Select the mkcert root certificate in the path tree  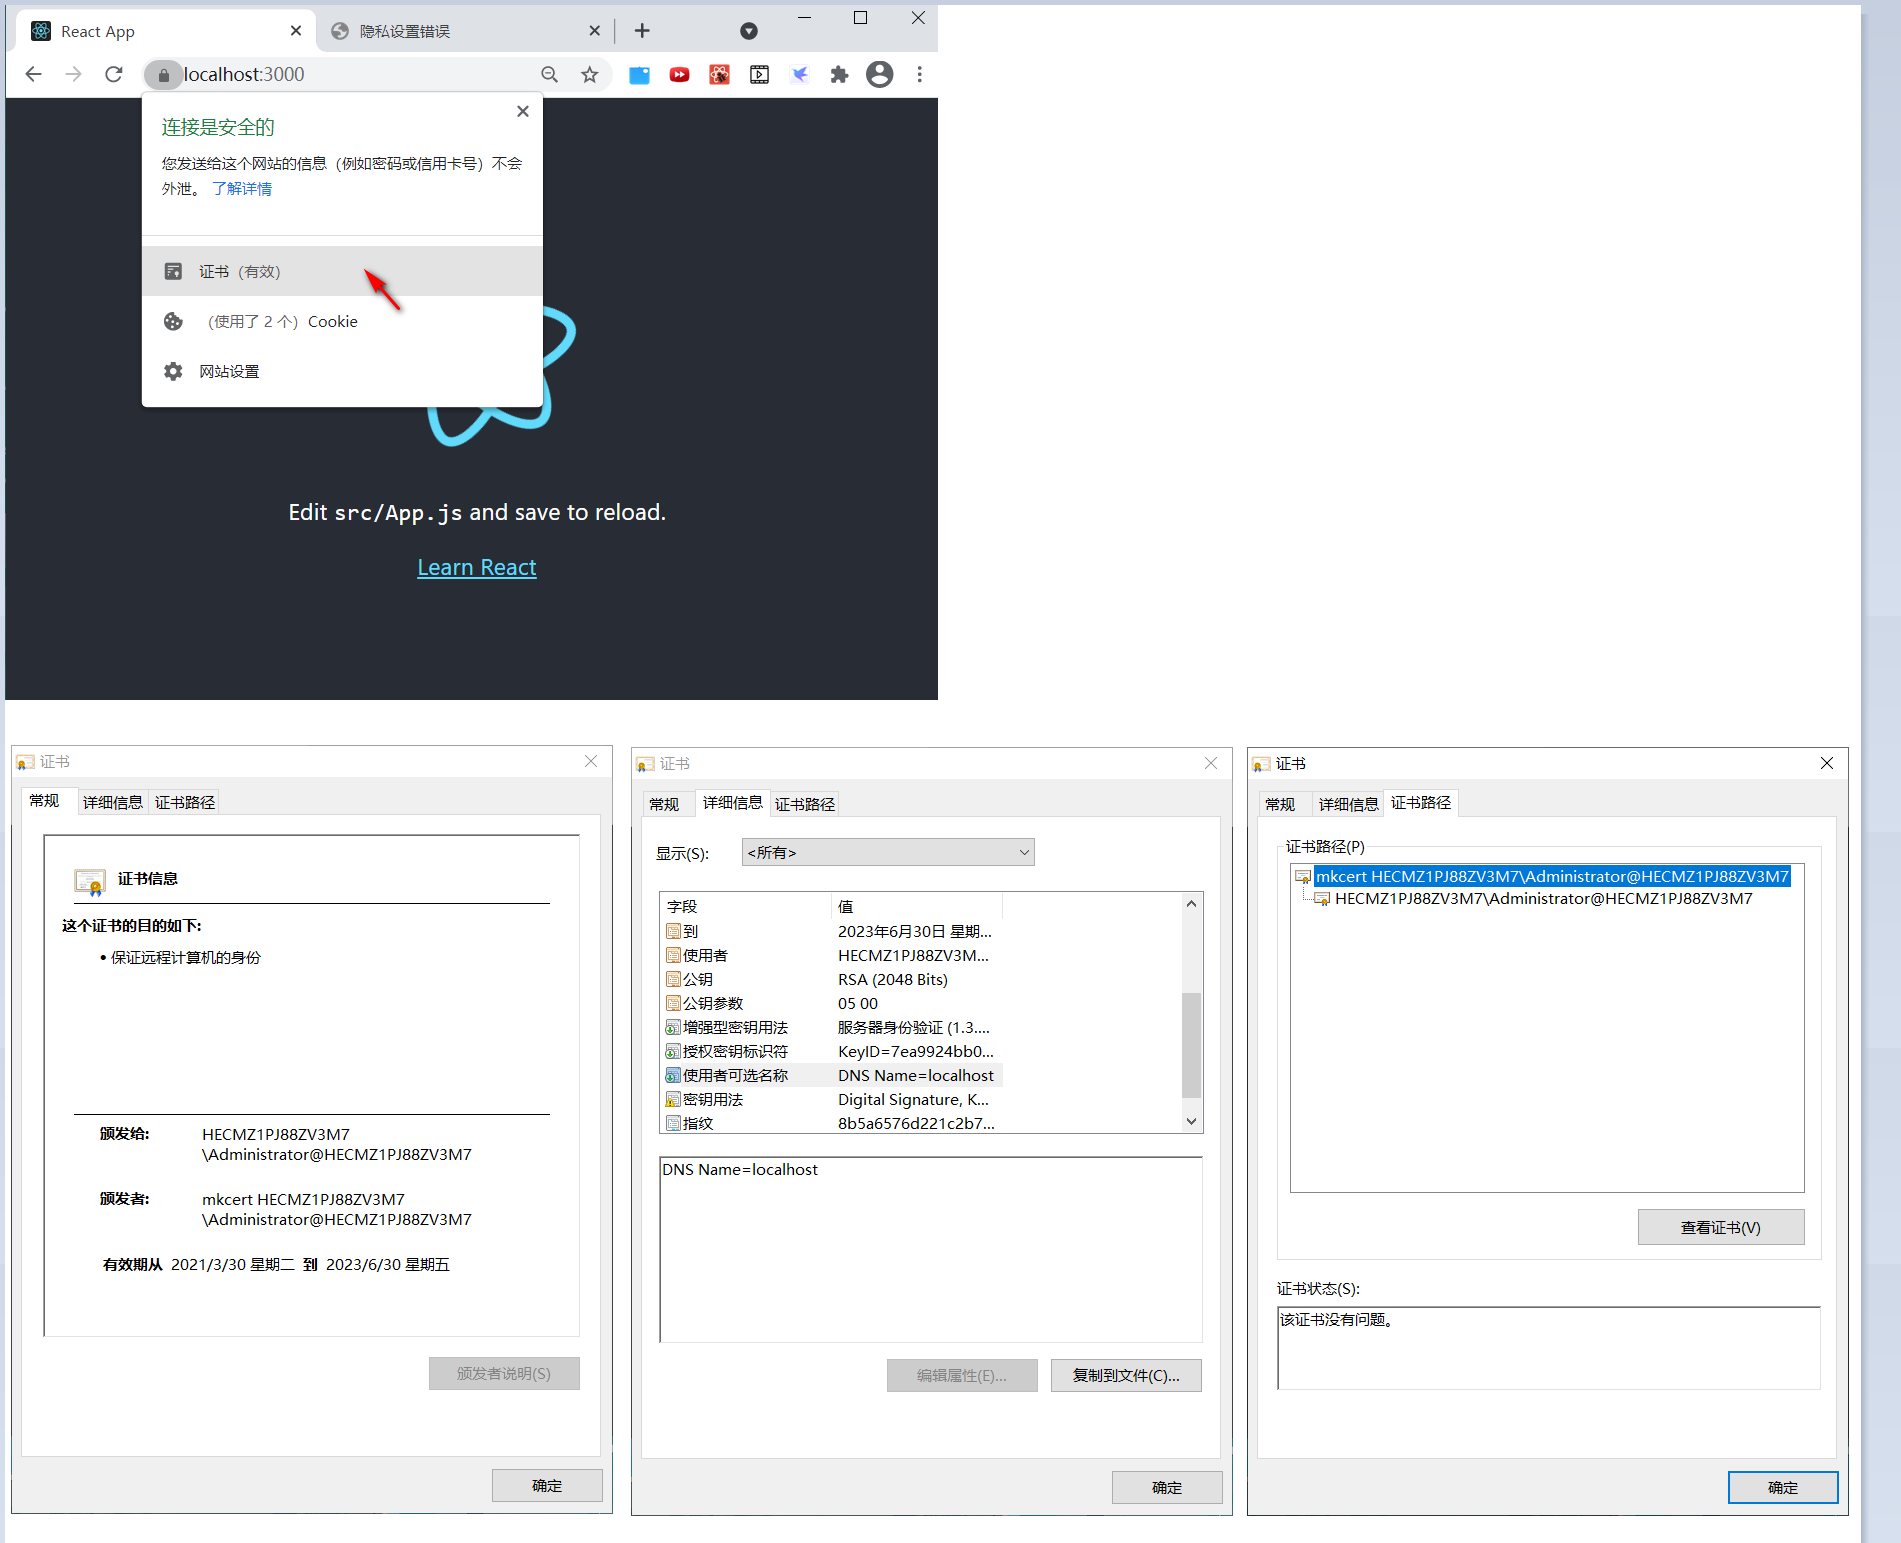1552,876
